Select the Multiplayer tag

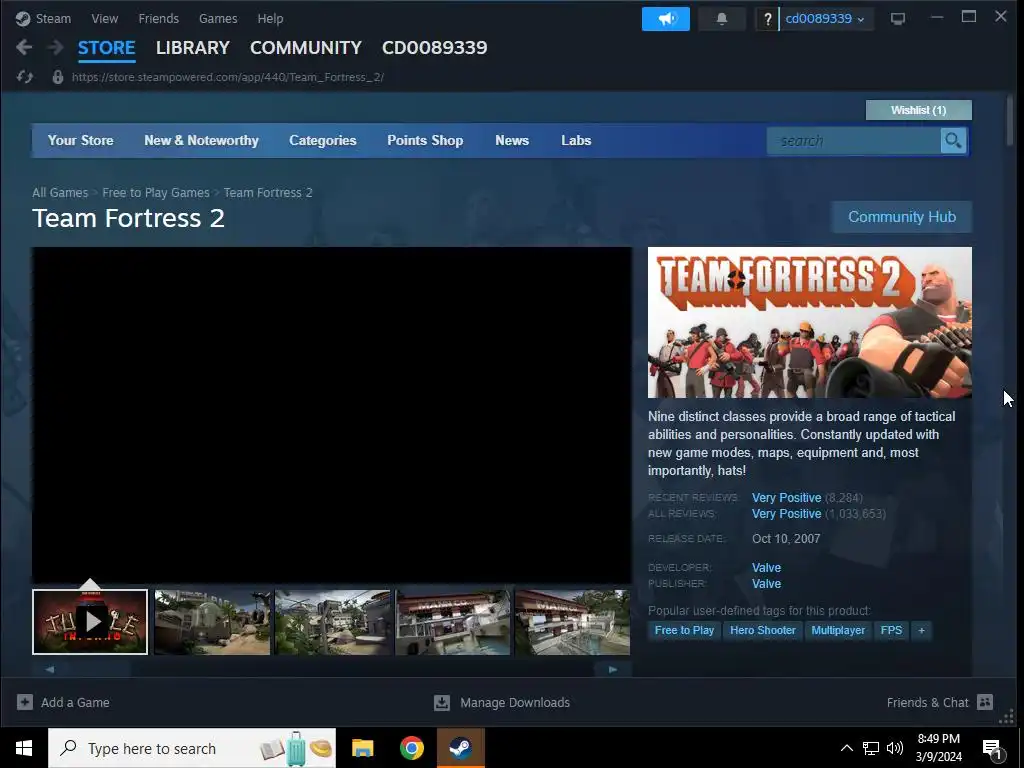tap(838, 630)
